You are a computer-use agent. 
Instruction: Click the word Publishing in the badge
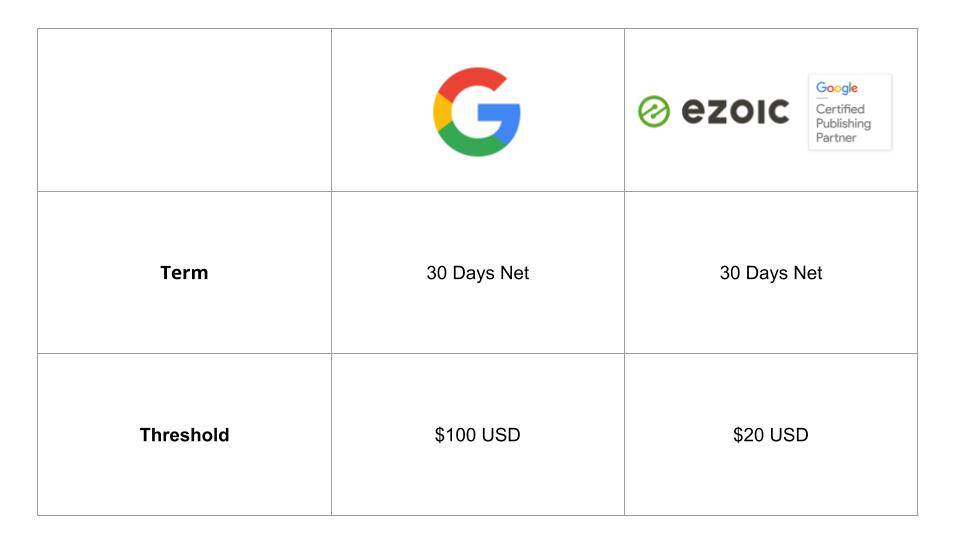tap(843, 124)
